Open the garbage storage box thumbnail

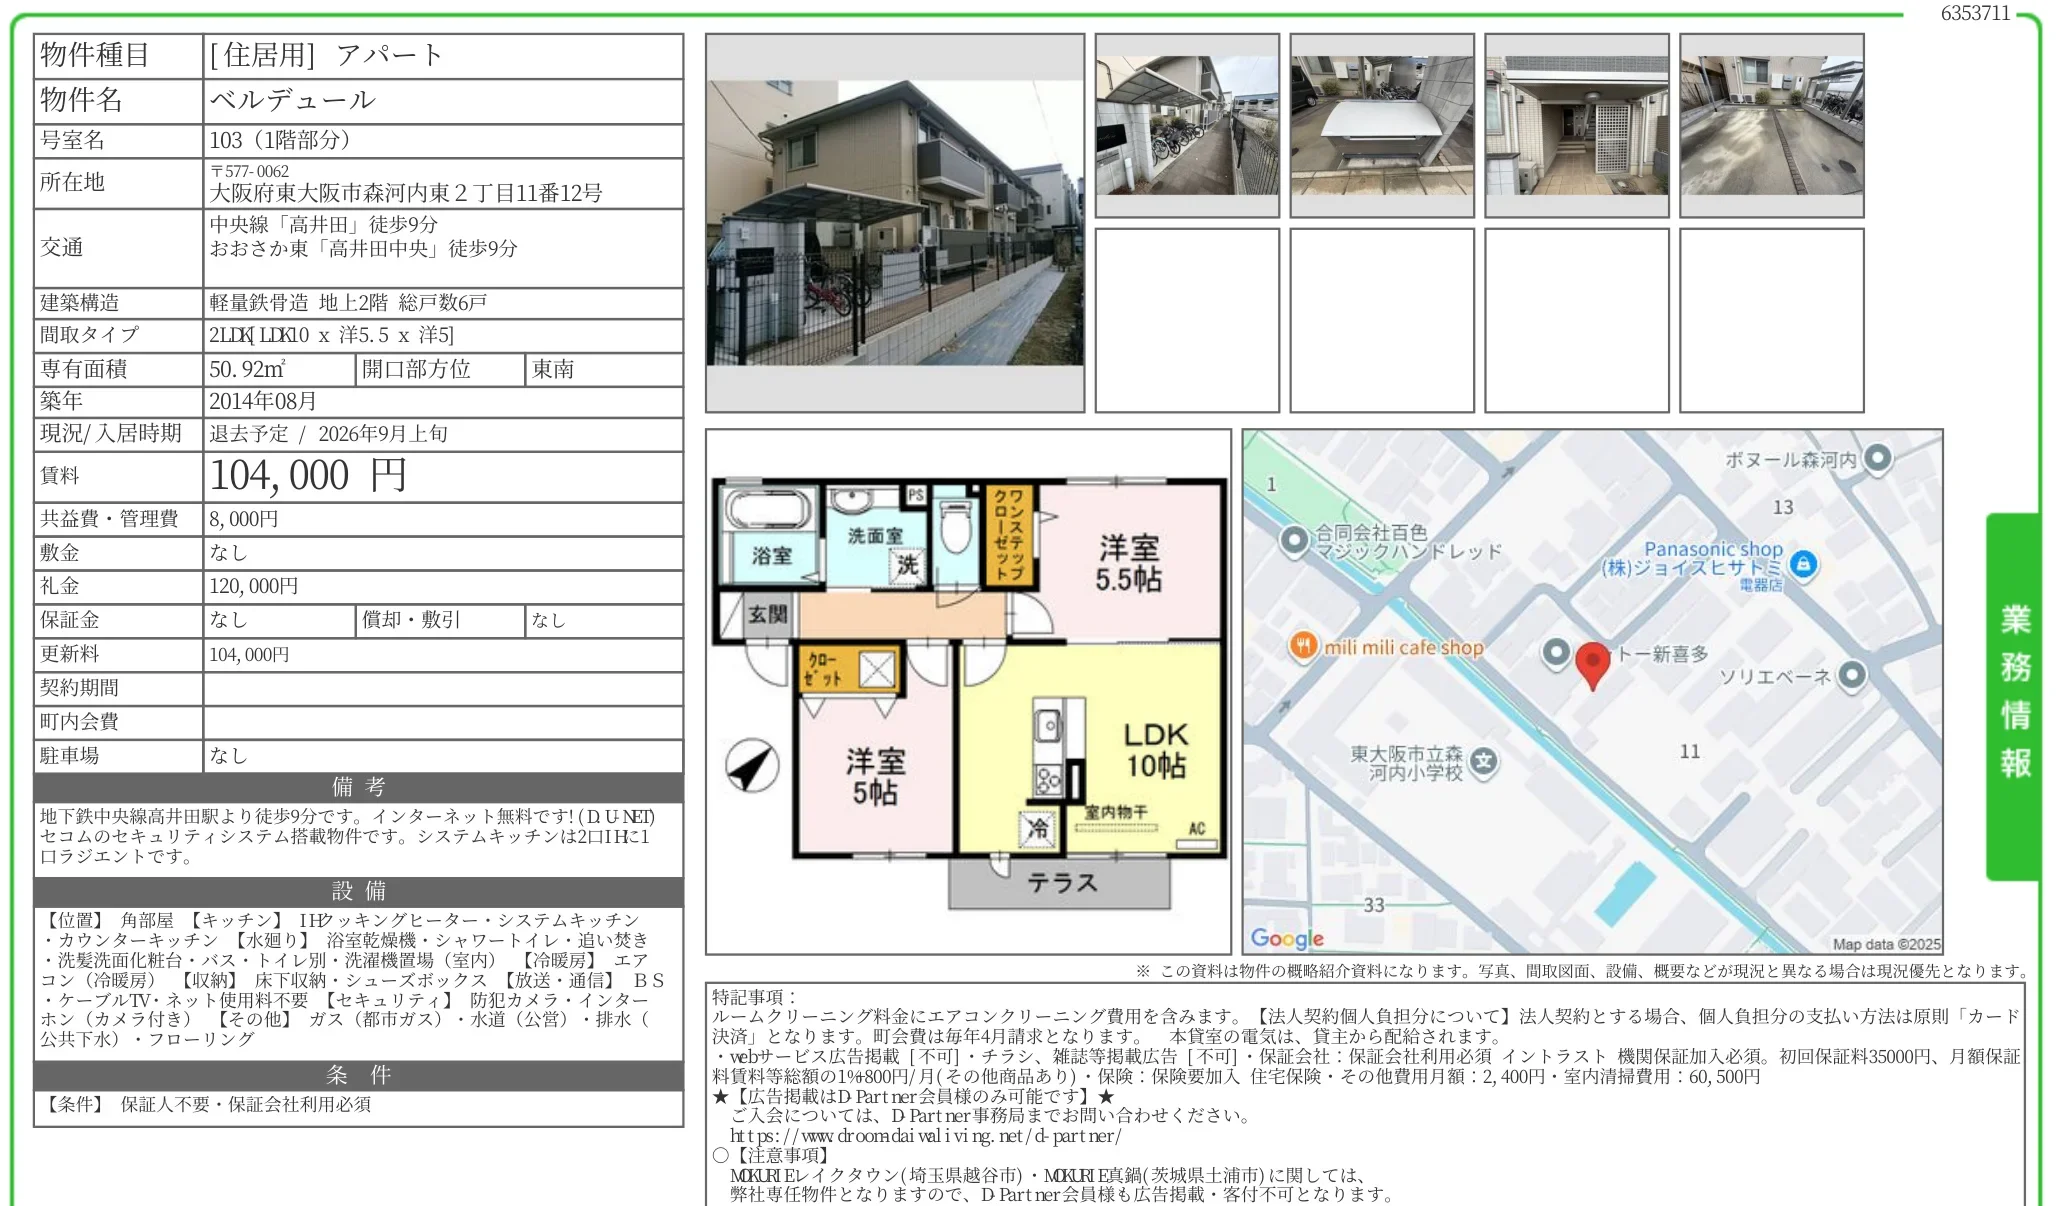click(1382, 125)
